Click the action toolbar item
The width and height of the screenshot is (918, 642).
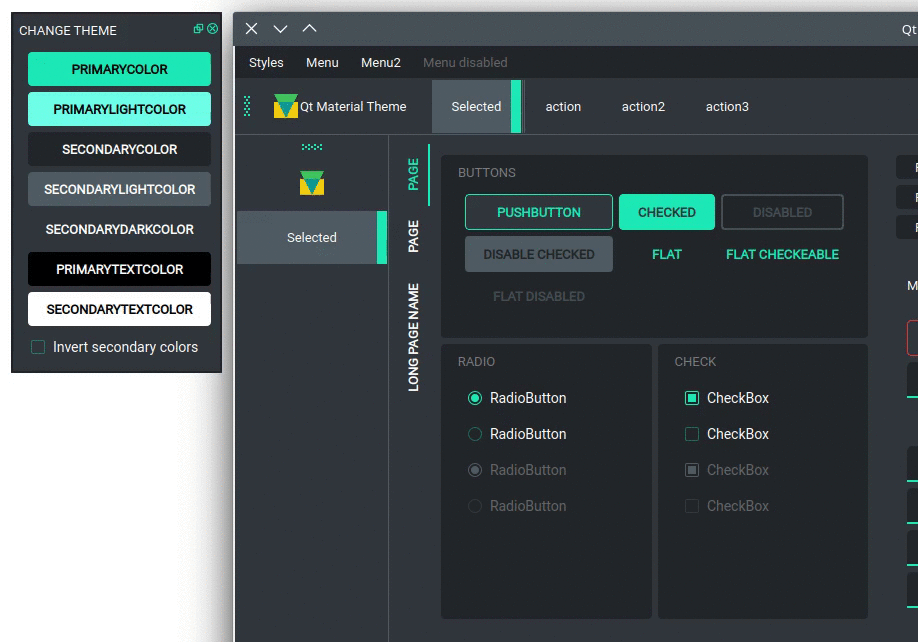point(563,107)
